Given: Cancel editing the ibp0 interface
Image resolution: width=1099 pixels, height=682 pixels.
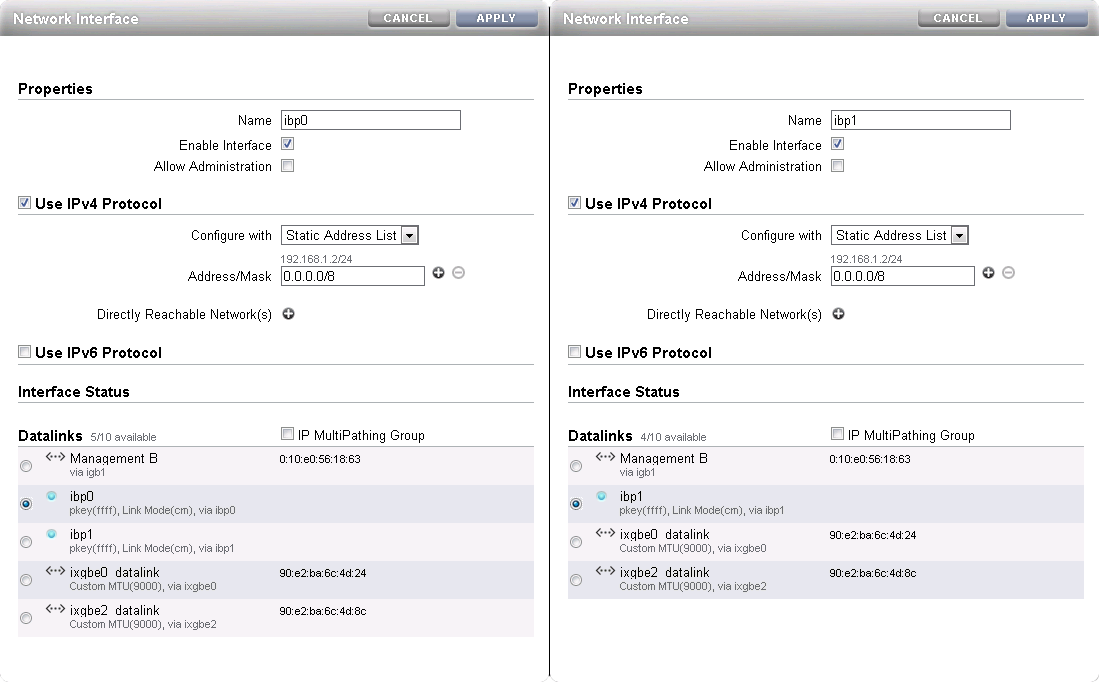Looking at the screenshot, I should click(408, 17).
